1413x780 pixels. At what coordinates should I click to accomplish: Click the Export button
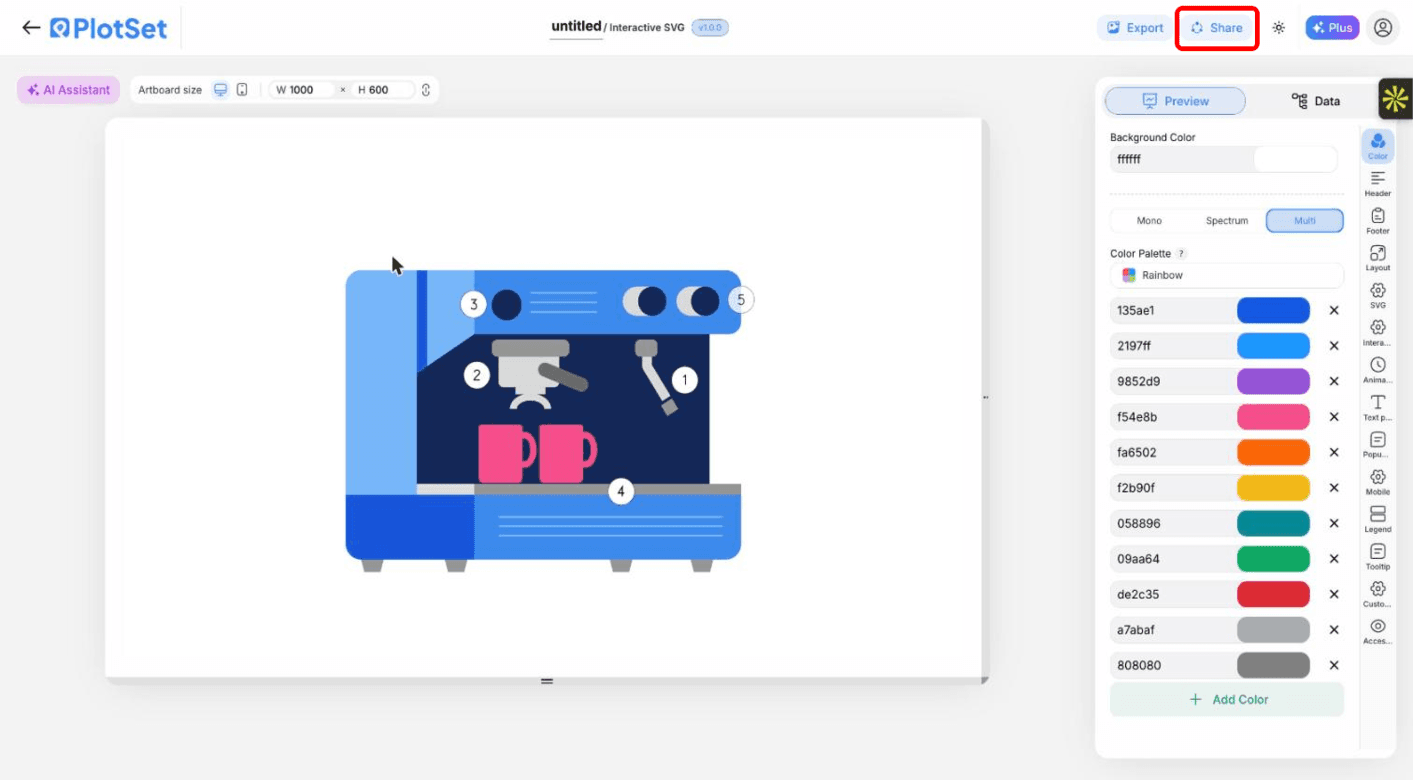(1134, 28)
